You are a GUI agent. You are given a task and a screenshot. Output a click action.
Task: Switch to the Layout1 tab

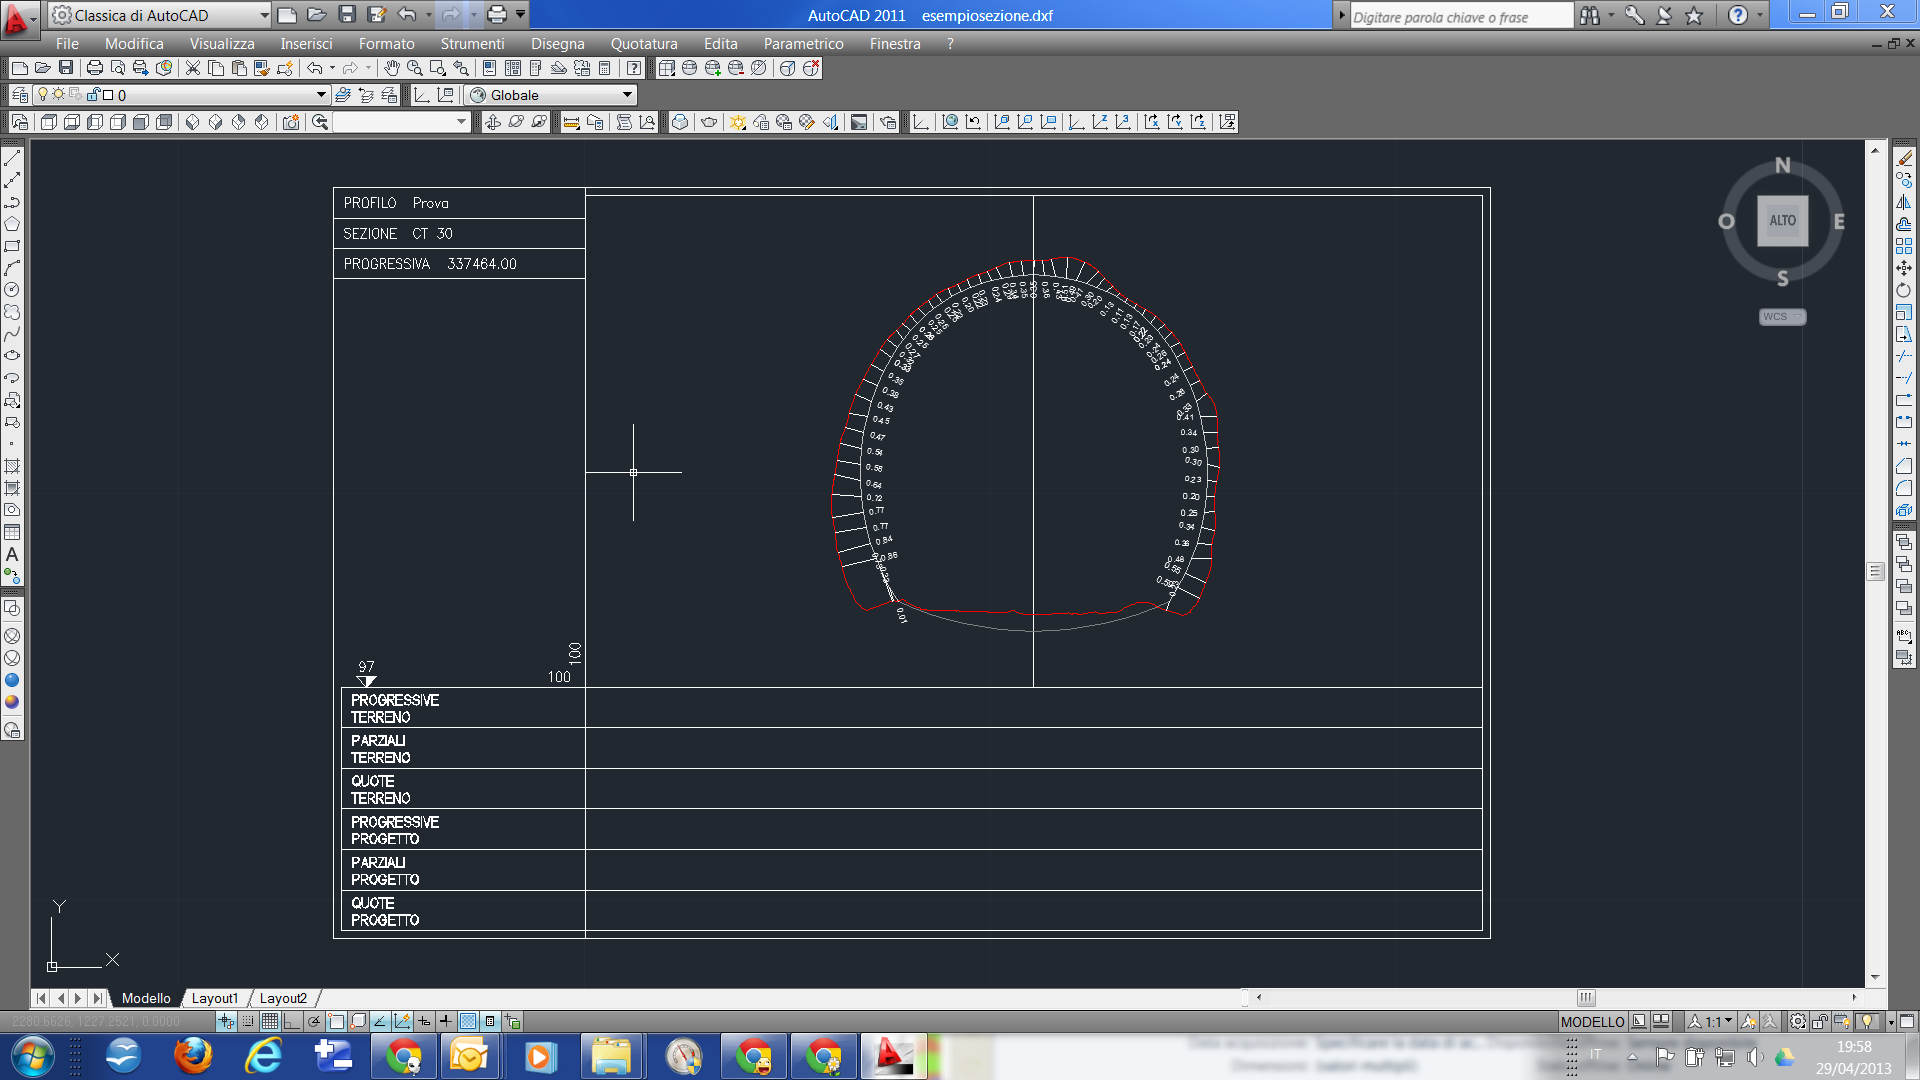click(214, 998)
